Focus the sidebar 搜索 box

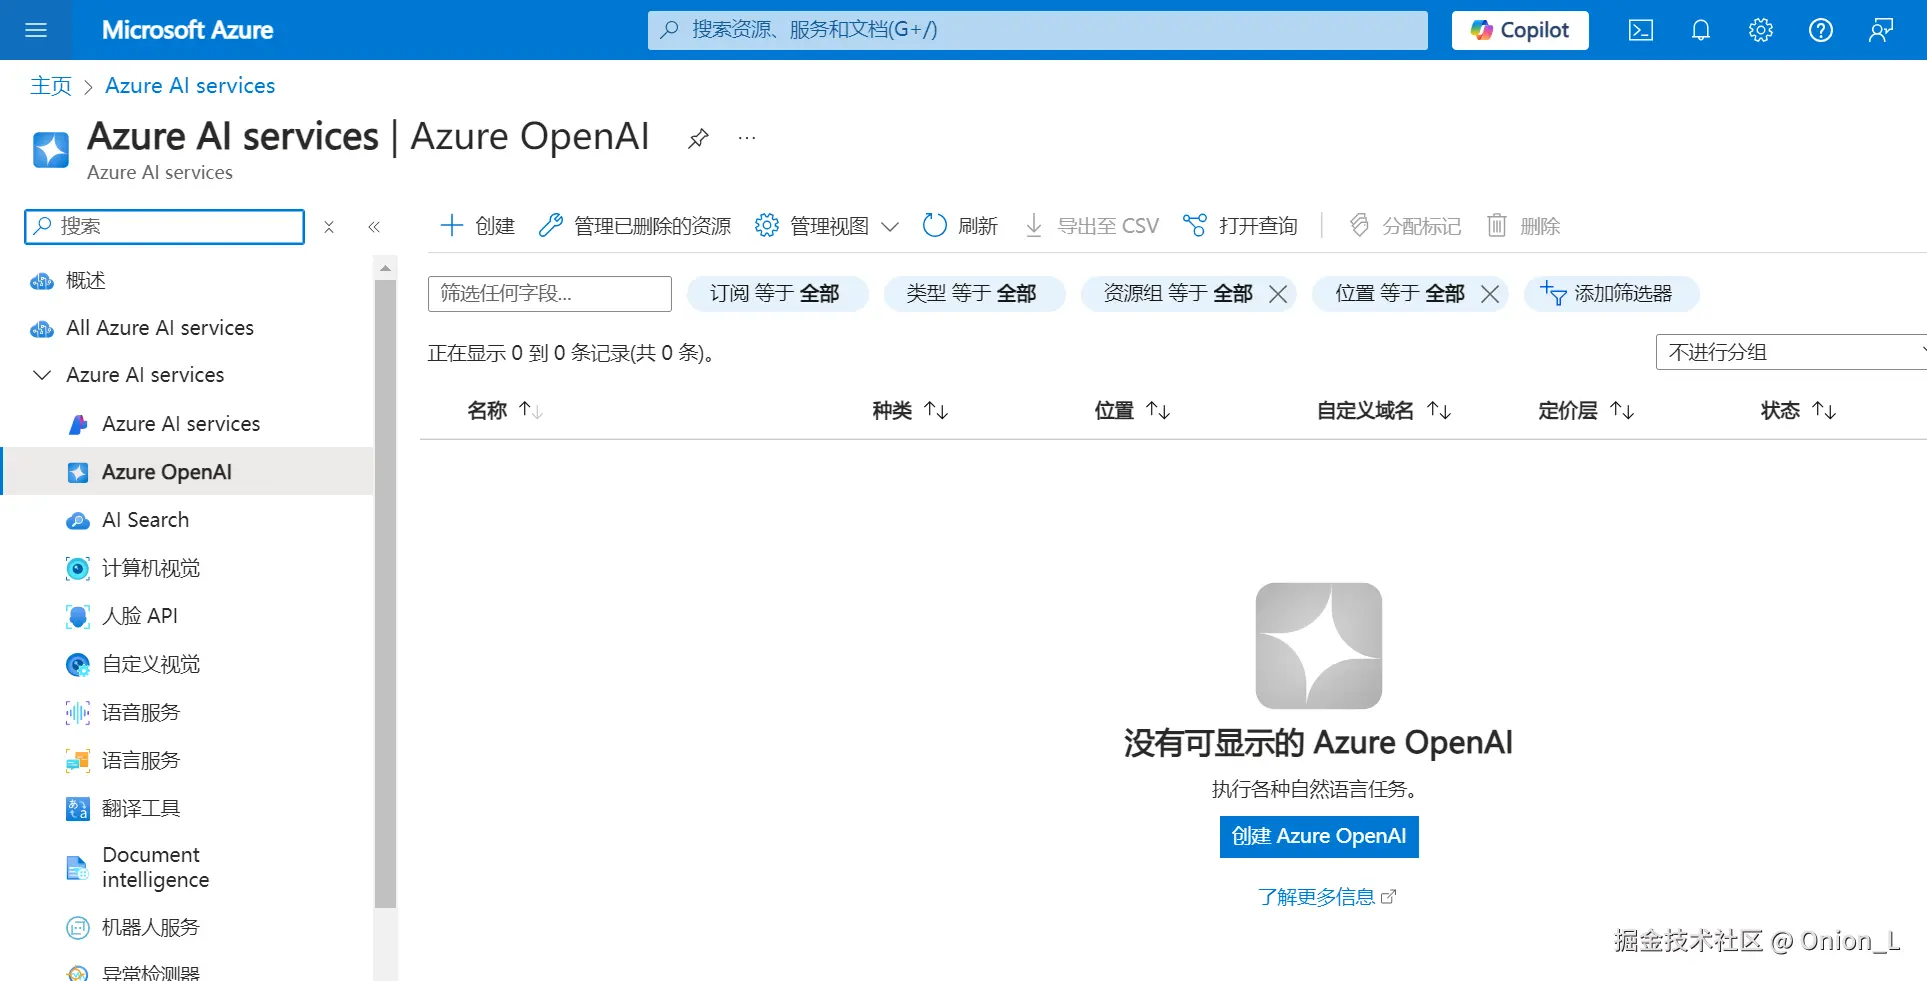(165, 227)
